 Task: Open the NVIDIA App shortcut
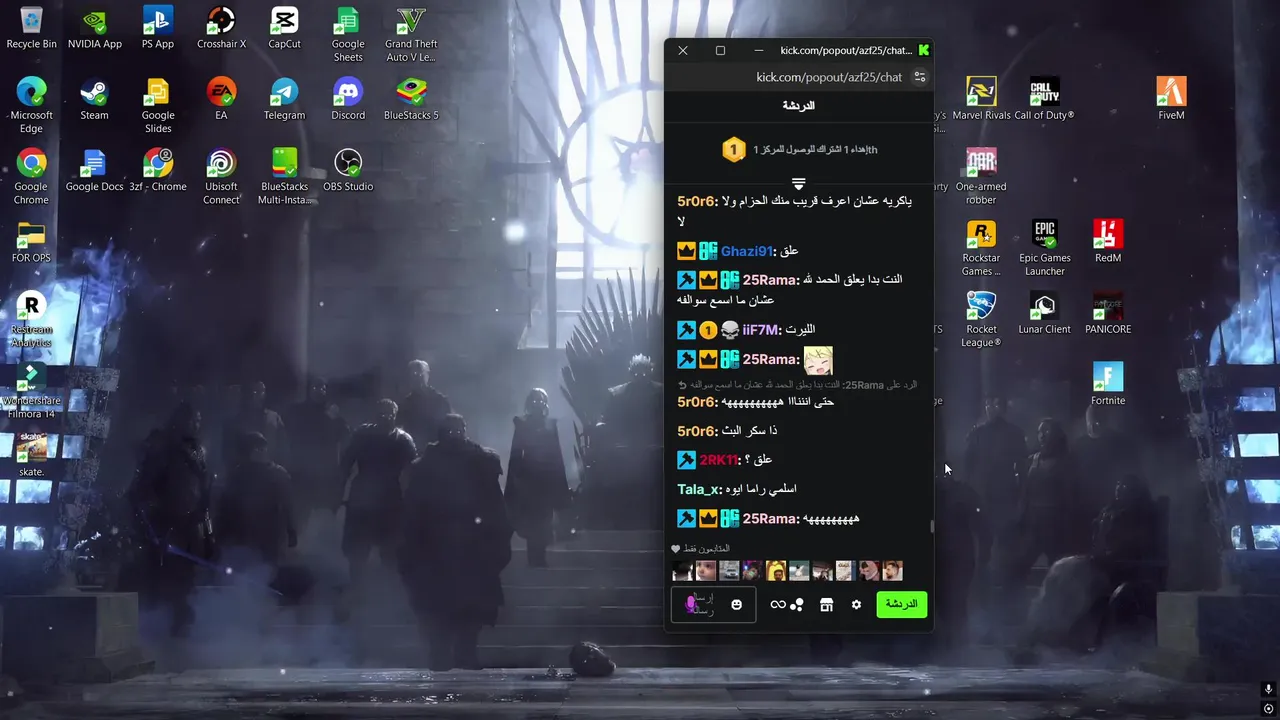coord(94,28)
